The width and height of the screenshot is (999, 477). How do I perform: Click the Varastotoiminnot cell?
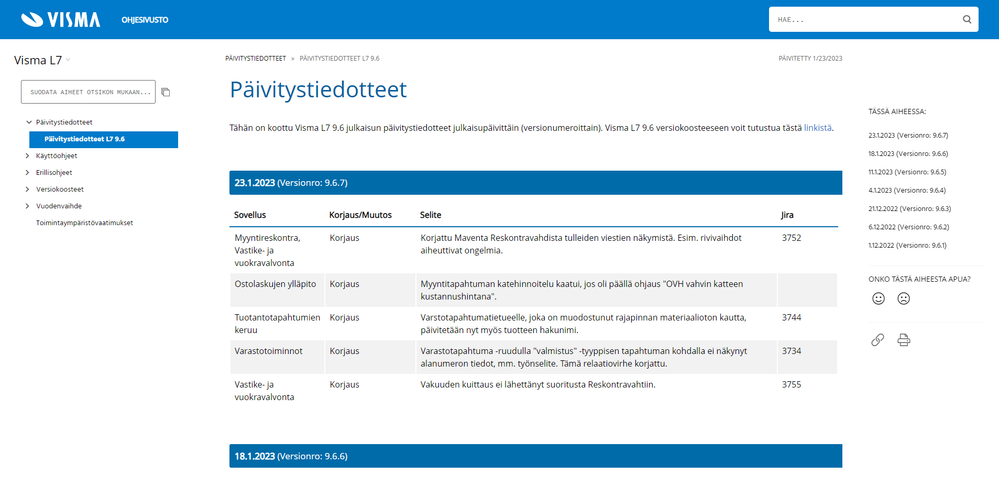tap(277, 357)
